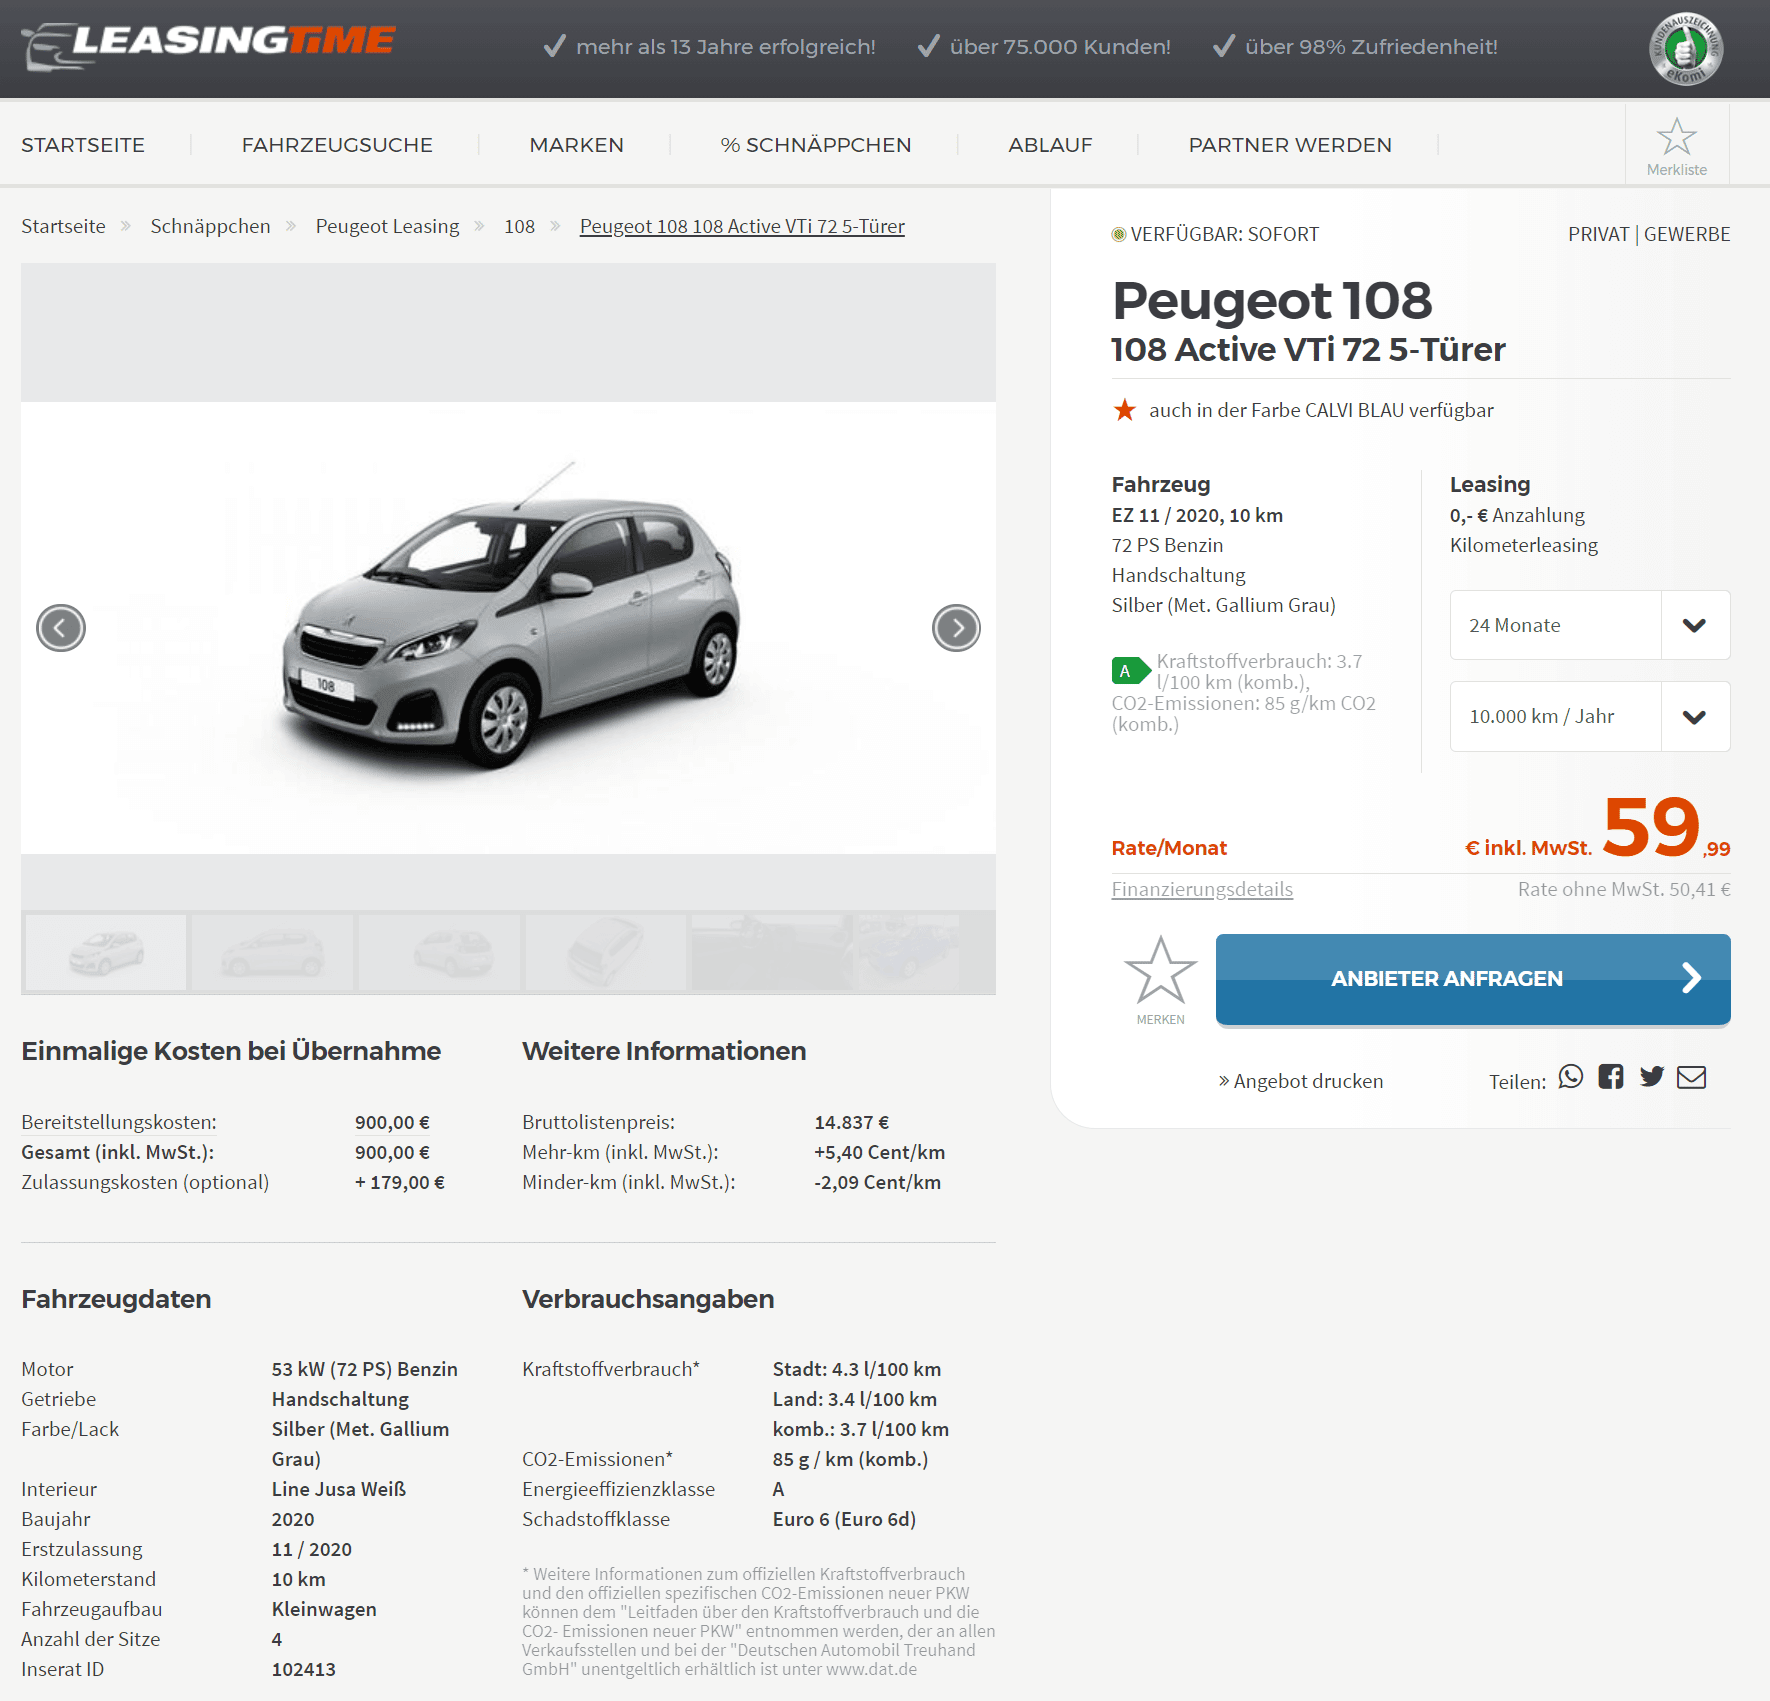Image resolution: width=1770 pixels, height=1701 pixels.
Task: Show next car image arrow
Action: pos(956,628)
